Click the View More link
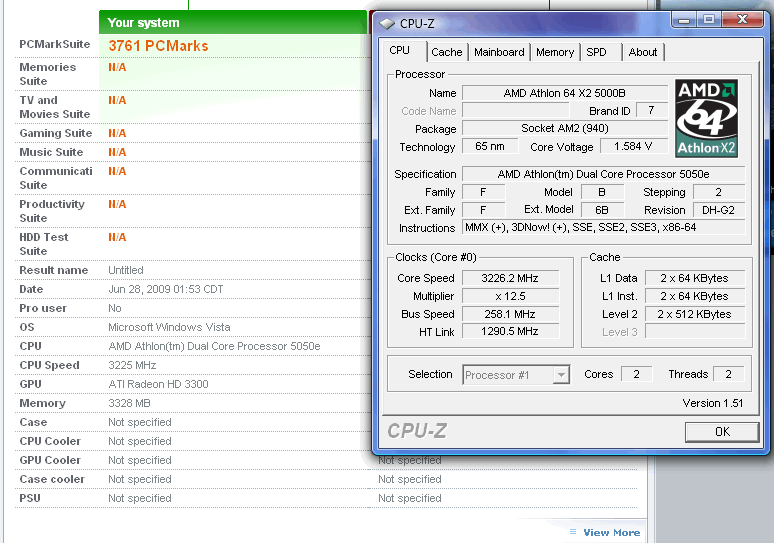 click(612, 533)
